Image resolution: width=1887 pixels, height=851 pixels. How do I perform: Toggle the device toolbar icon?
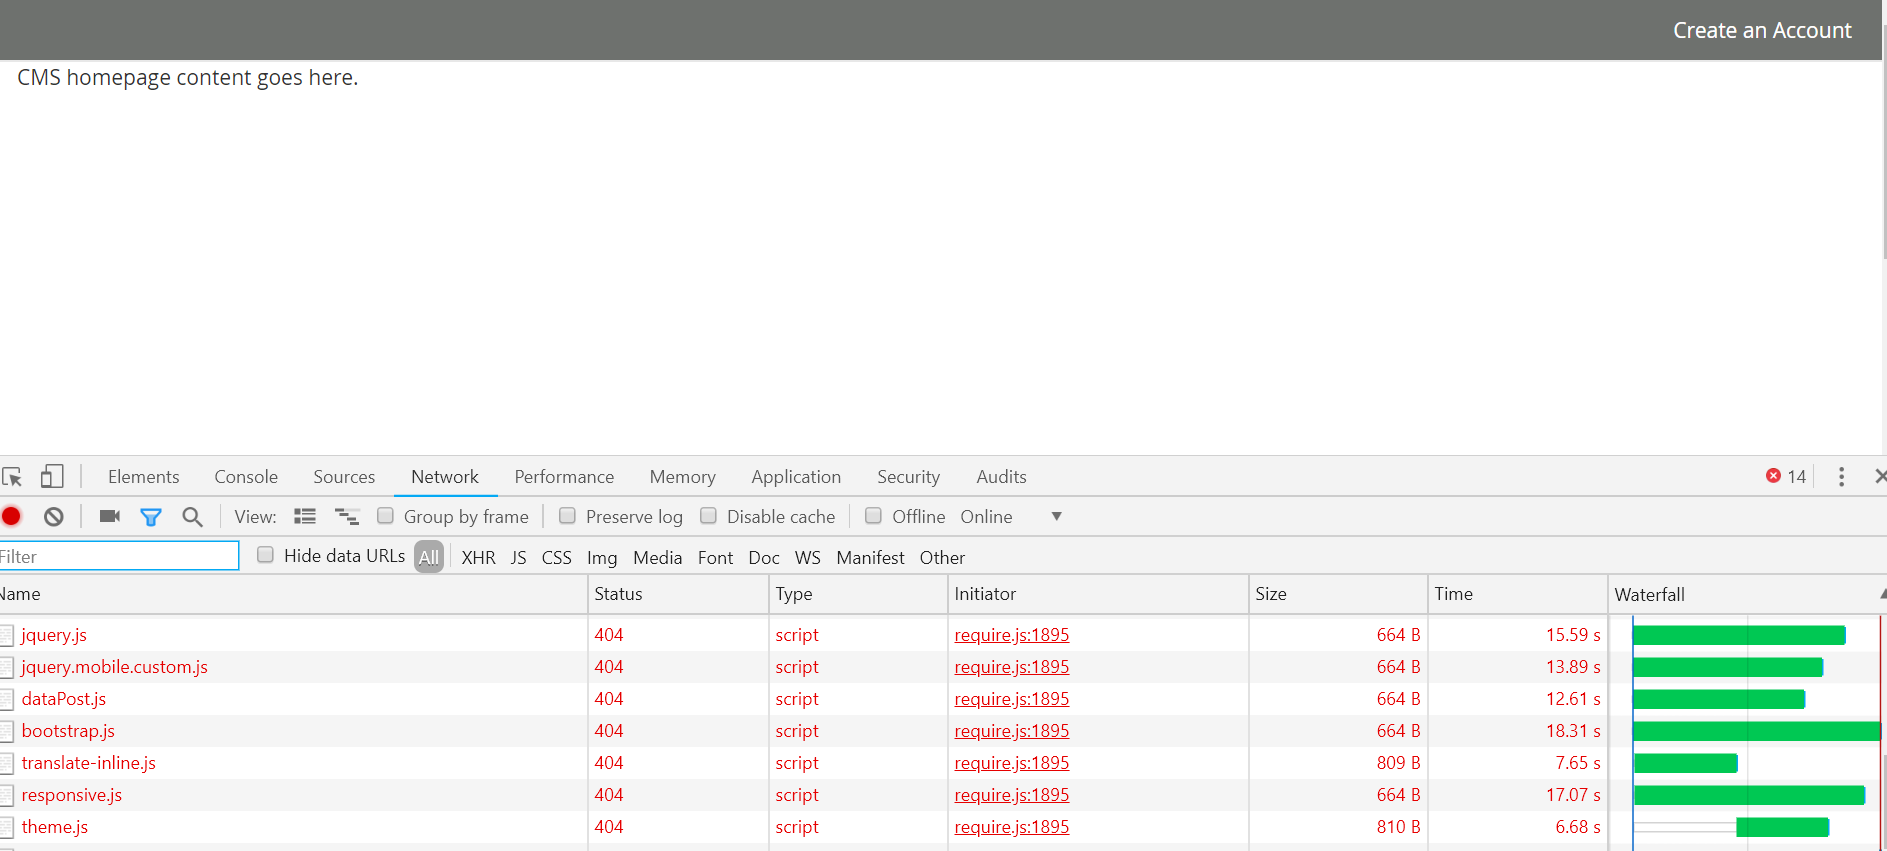coord(52,477)
